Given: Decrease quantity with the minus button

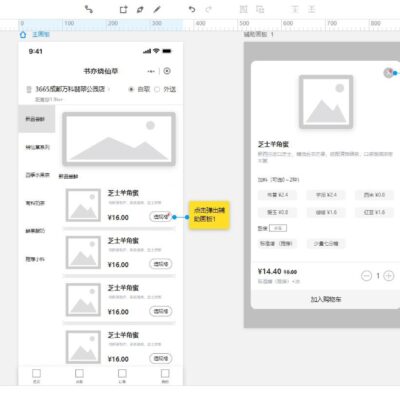Looking at the screenshot, I should click(x=366, y=276).
